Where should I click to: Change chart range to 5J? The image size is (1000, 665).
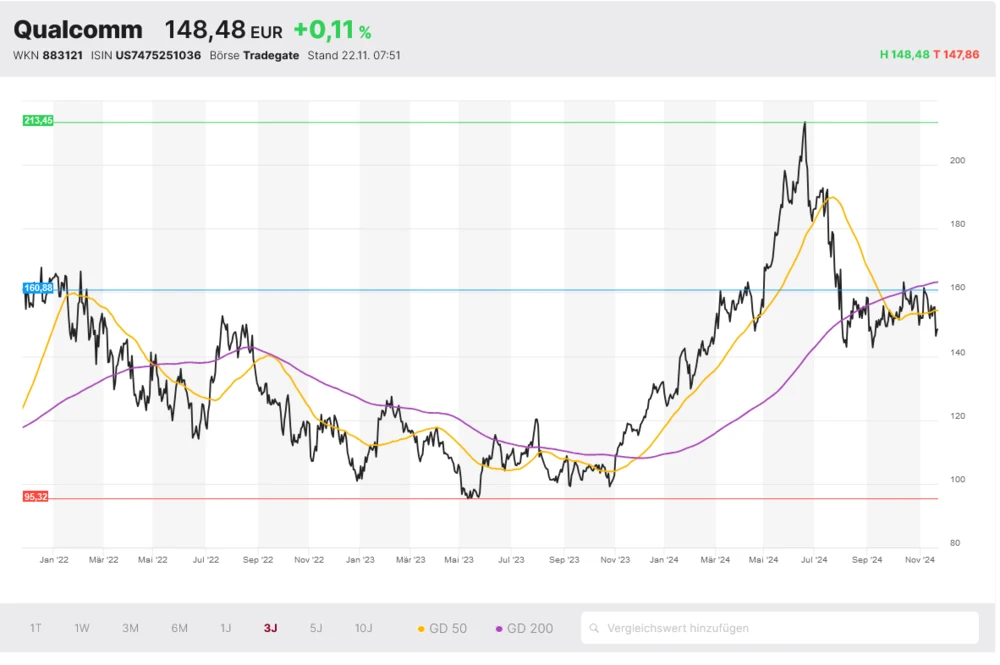tap(316, 628)
